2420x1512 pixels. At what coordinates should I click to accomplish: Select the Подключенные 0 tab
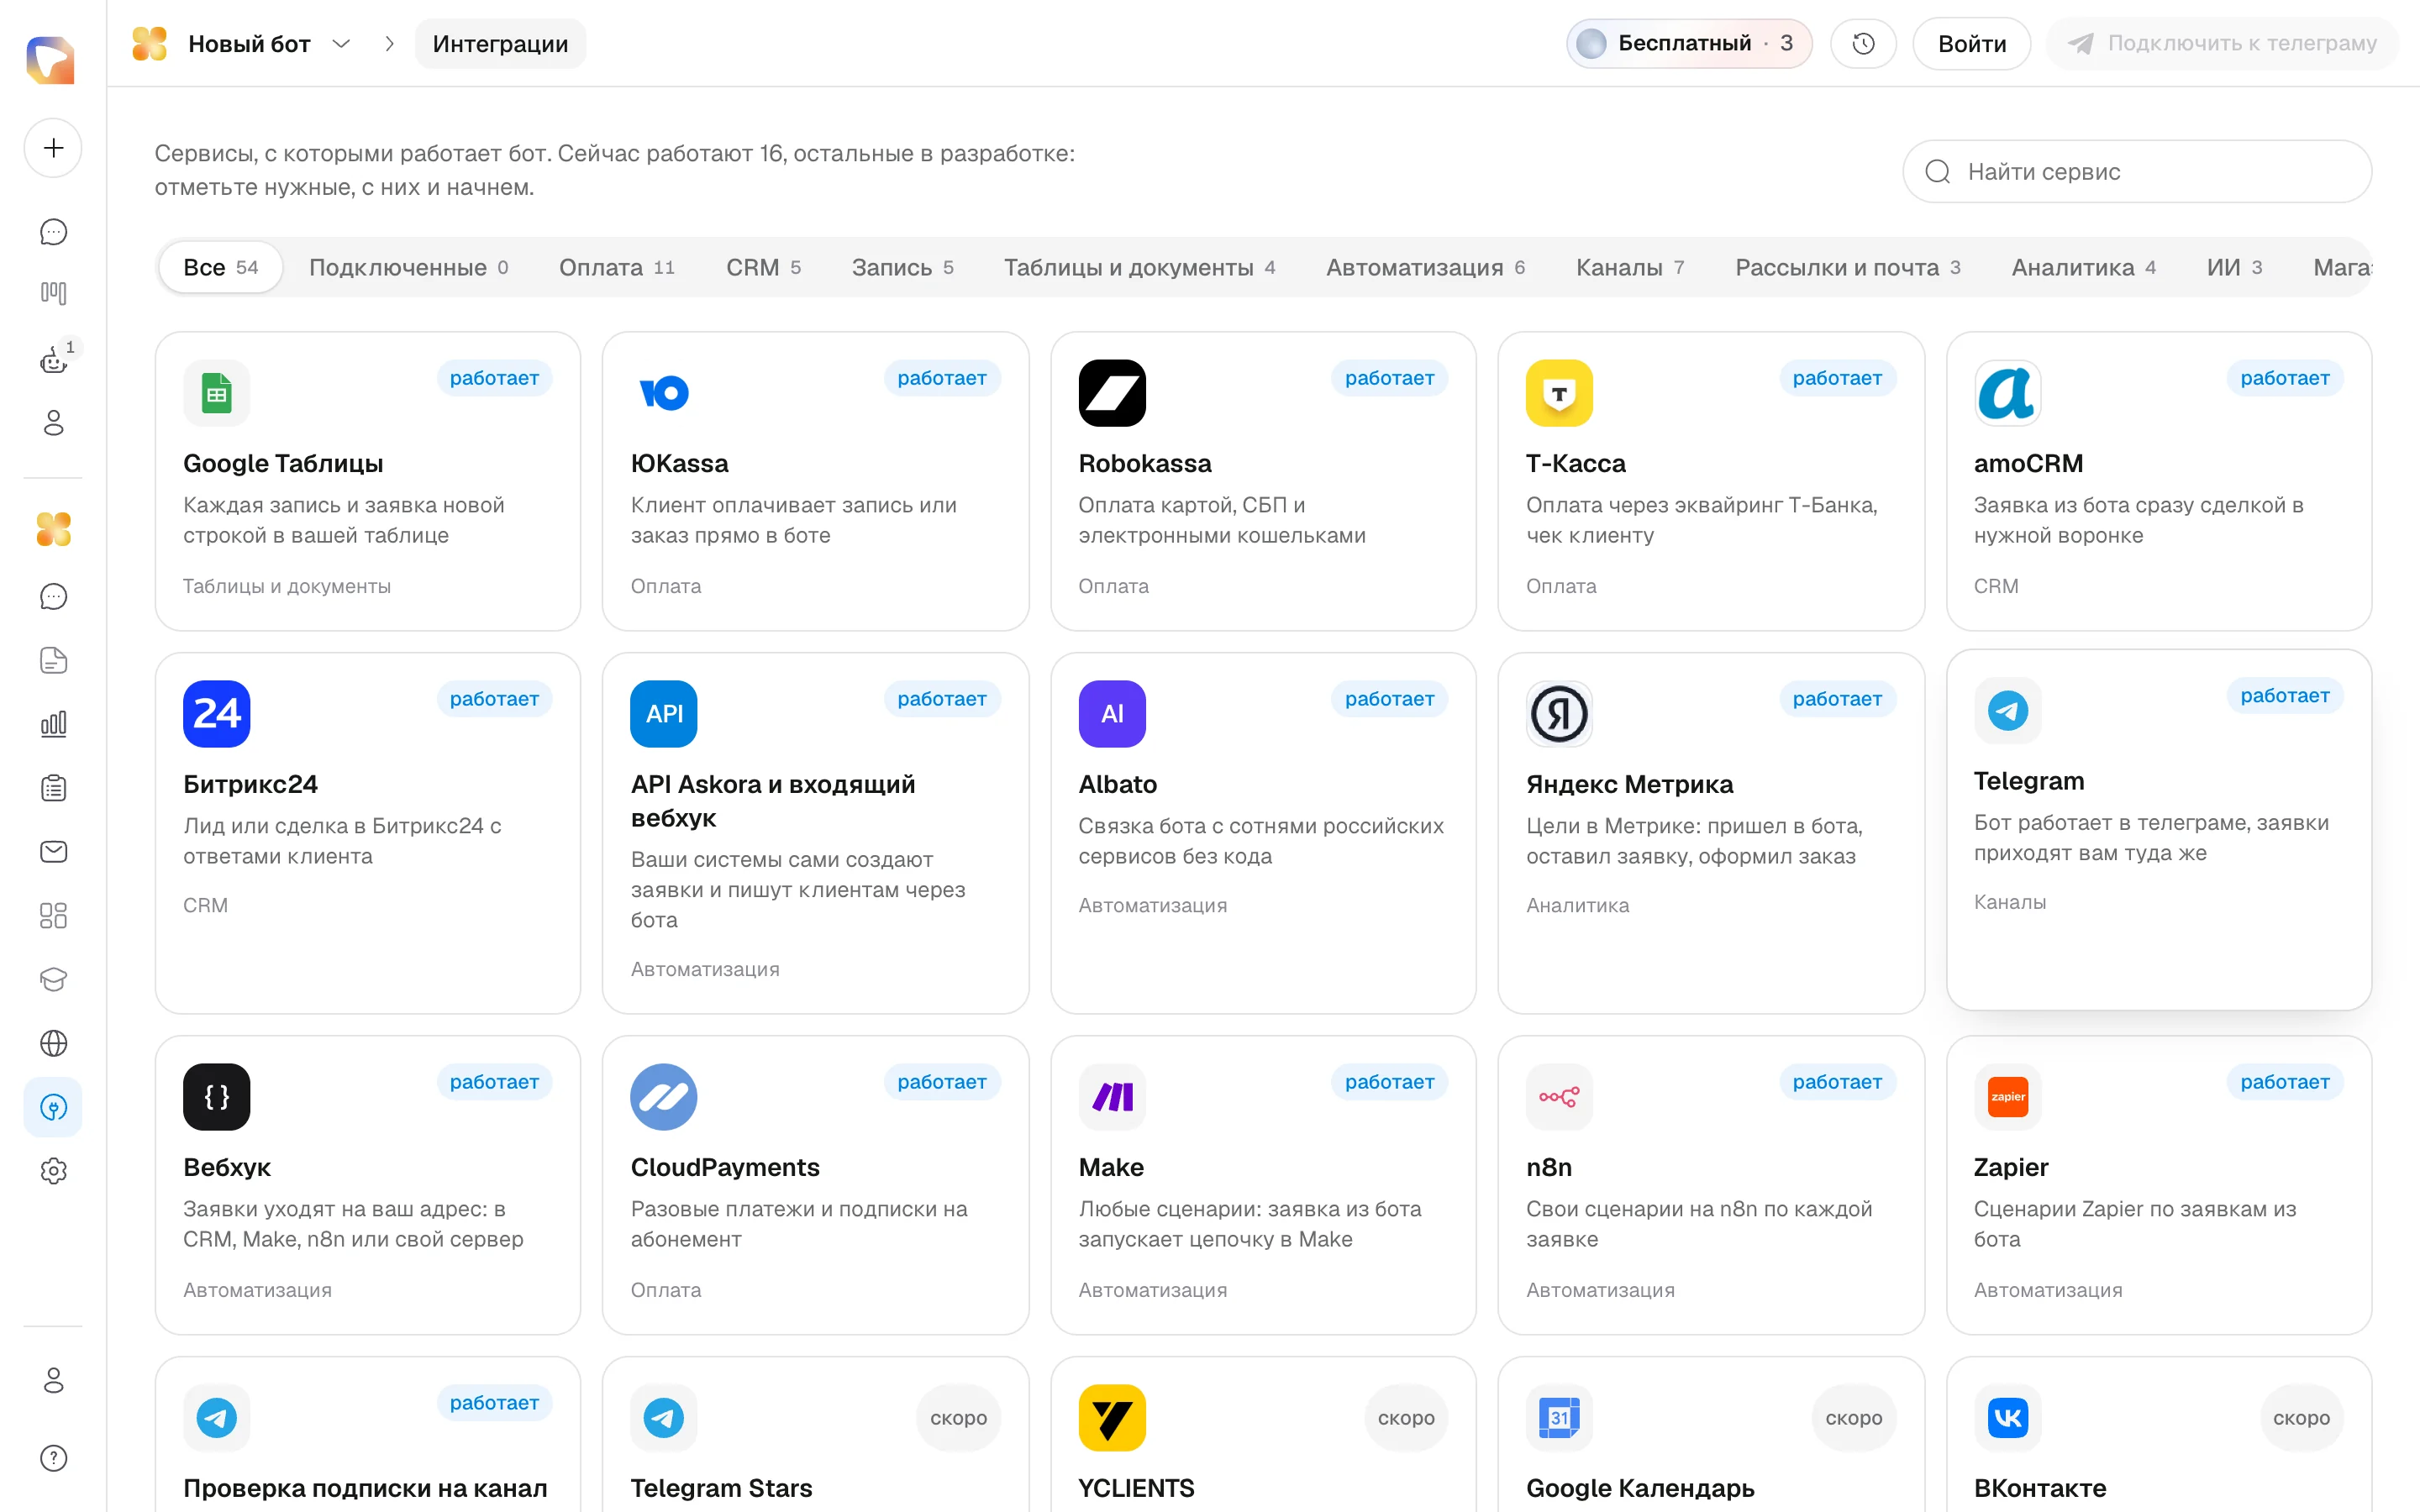[408, 267]
